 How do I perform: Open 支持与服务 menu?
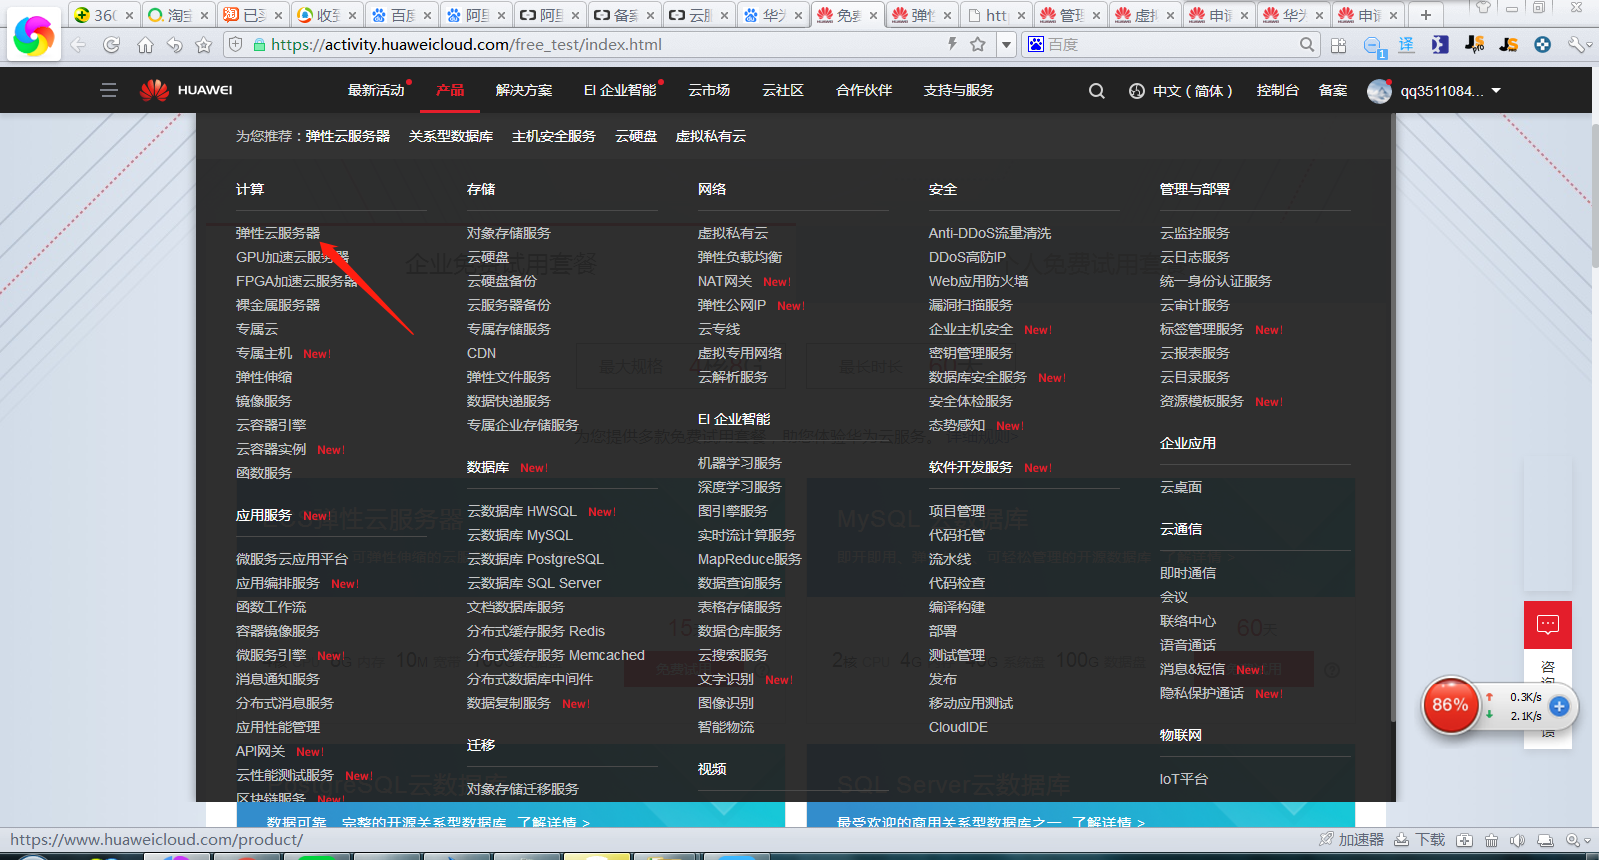[958, 90]
